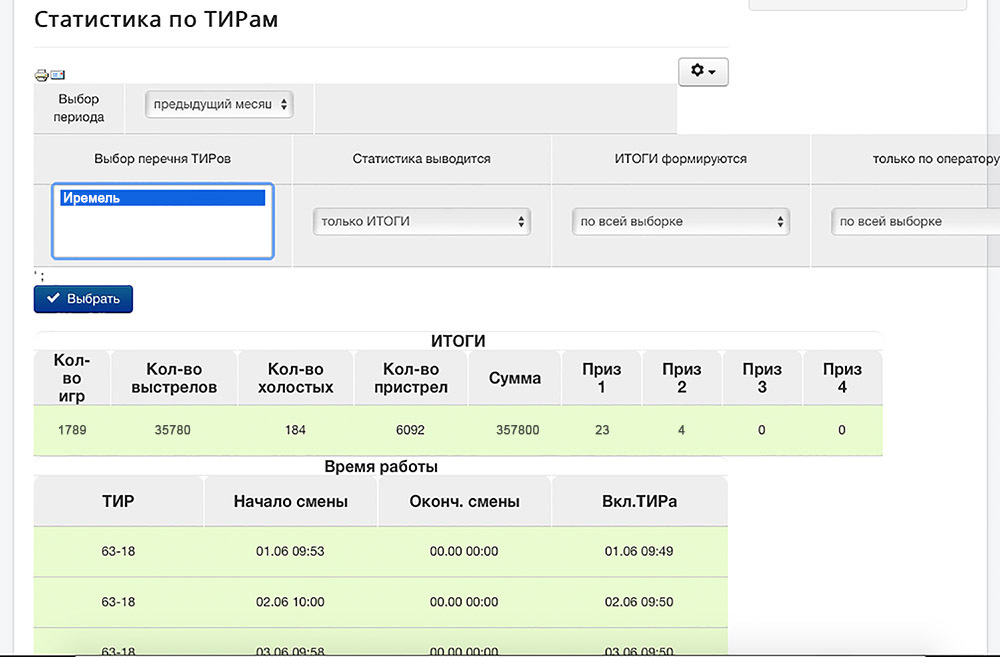Image resolution: width=1000 pixels, height=657 pixels.
Task: Click 'Вкл.ТИРа' column header
Action: (x=640, y=501)
